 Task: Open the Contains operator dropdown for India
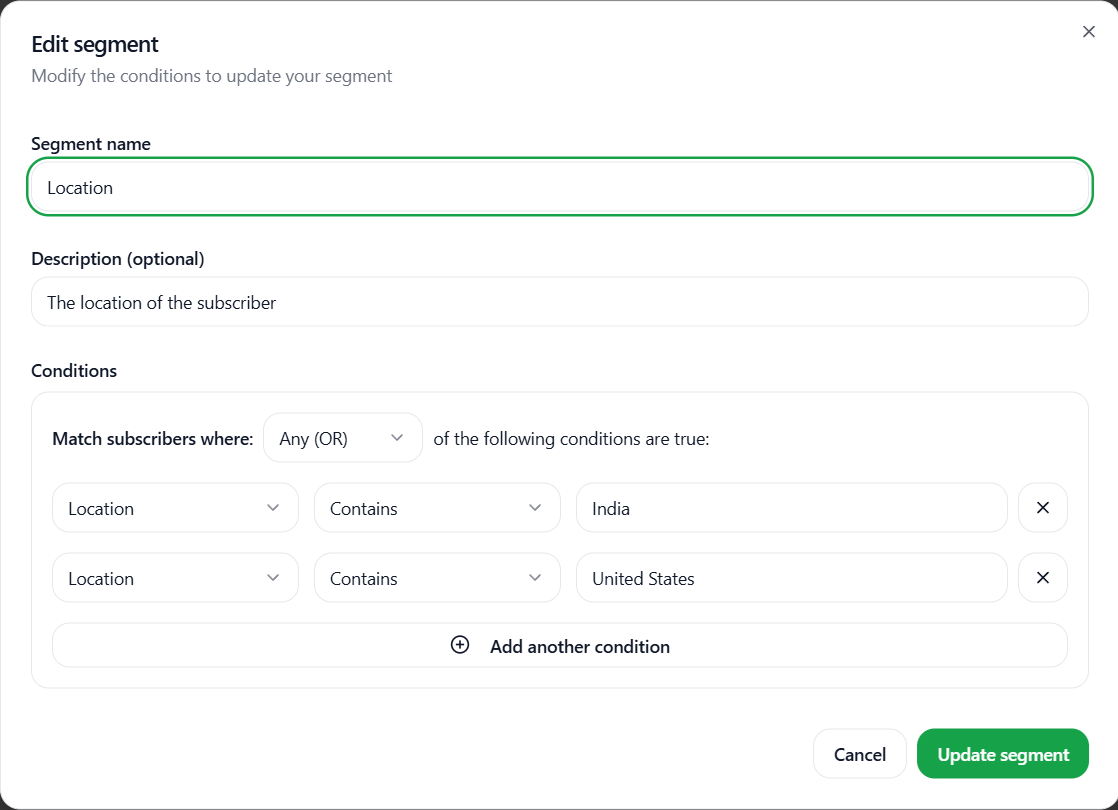pyautogui.click(x=437, y=507)
